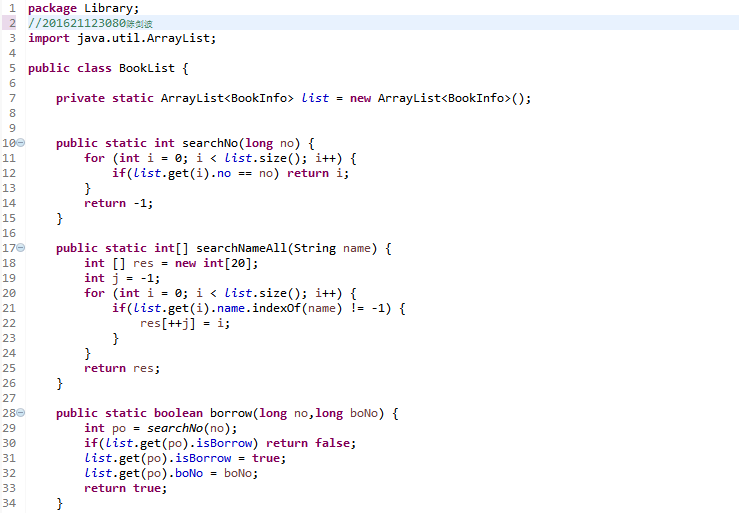Click the 'return i;' statement on line 12
The height and width of the screenshot is (513, 739).
tap(318, 173)
